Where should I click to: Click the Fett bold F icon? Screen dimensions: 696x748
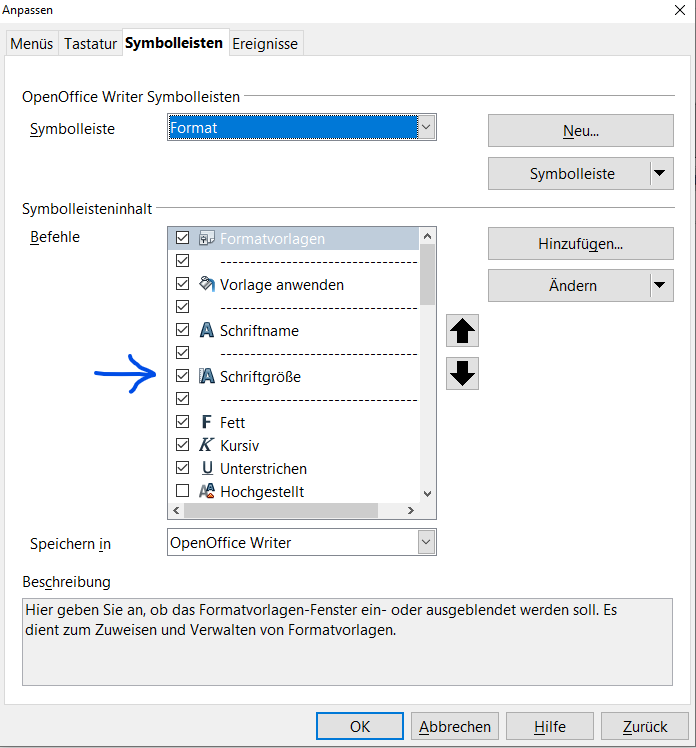(x=207, y=422)
